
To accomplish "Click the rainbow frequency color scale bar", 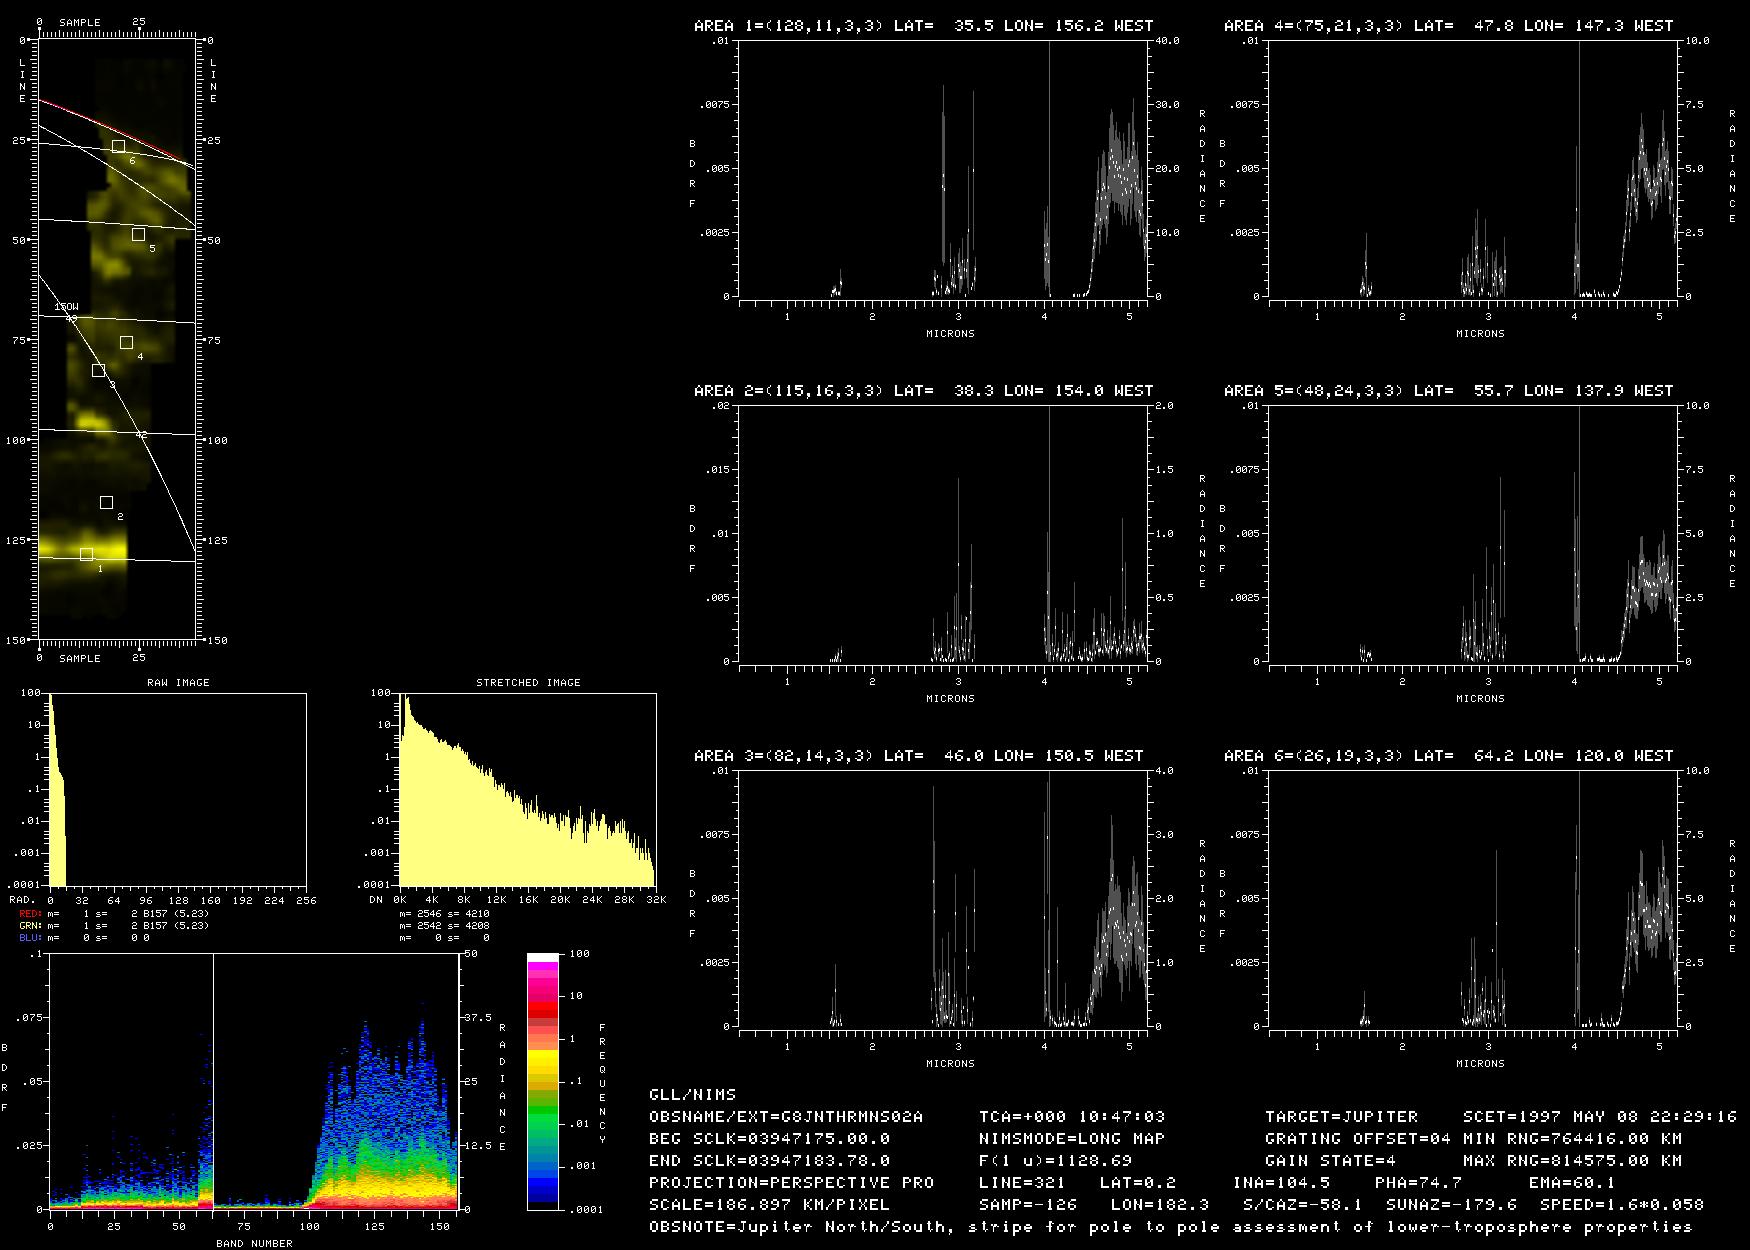I will [x=543, y=1081].
